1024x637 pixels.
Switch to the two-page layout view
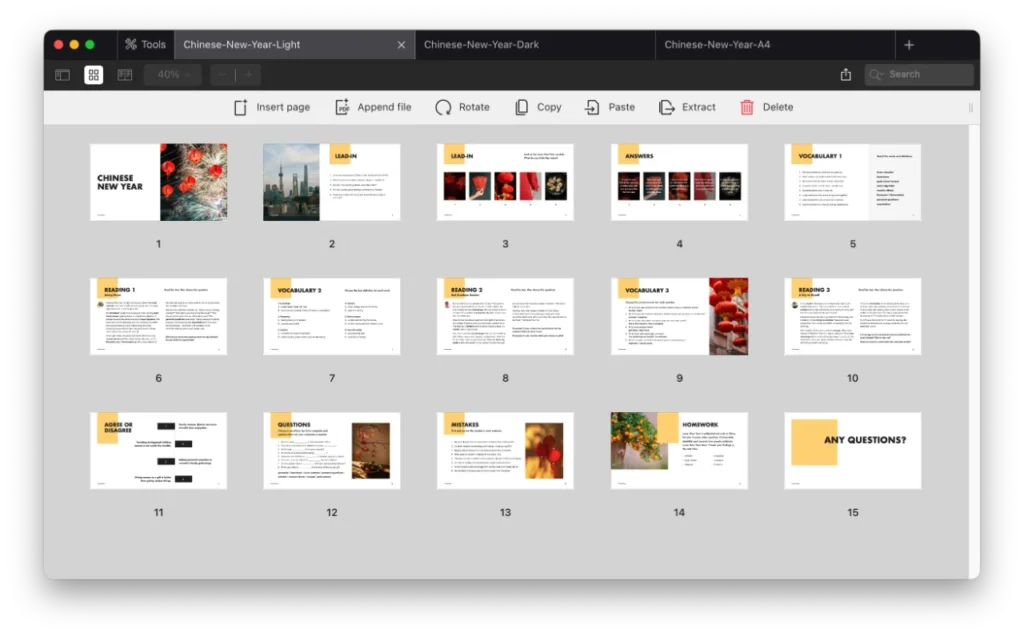coord(124,75)
